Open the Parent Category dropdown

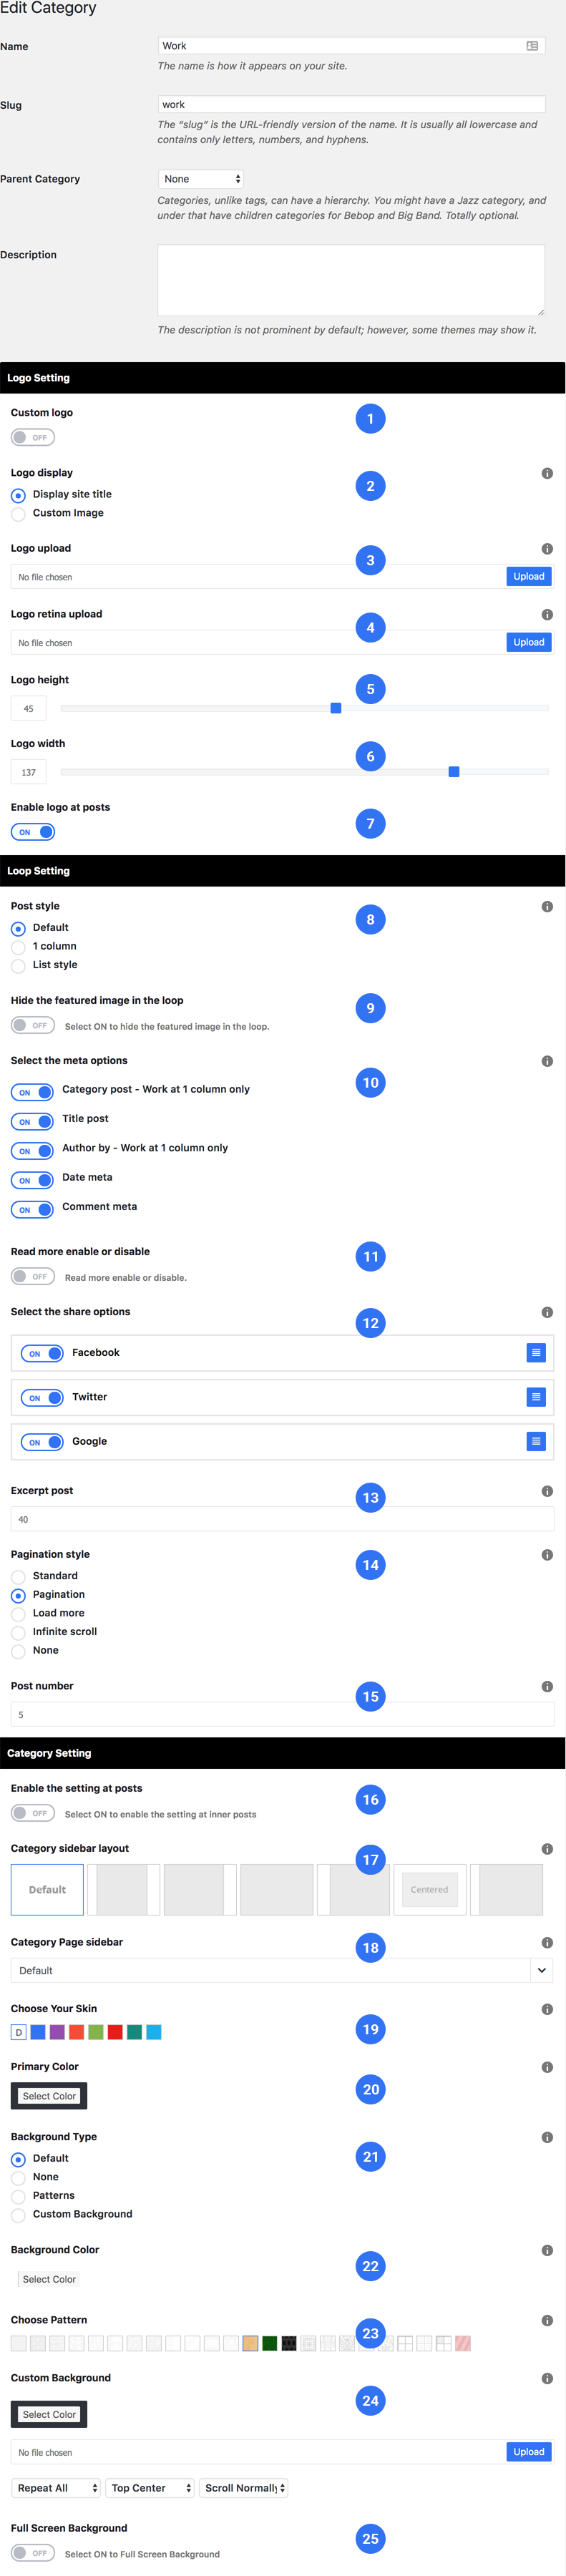201,179
